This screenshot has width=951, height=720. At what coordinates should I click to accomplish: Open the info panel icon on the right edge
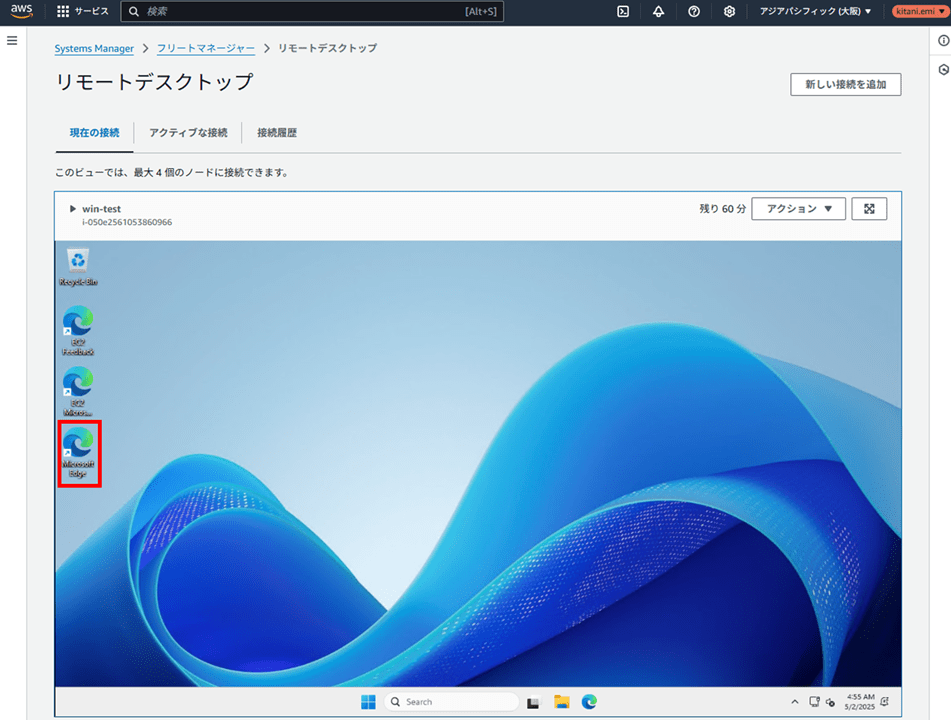pyautogui.click(x=944, y=41)
